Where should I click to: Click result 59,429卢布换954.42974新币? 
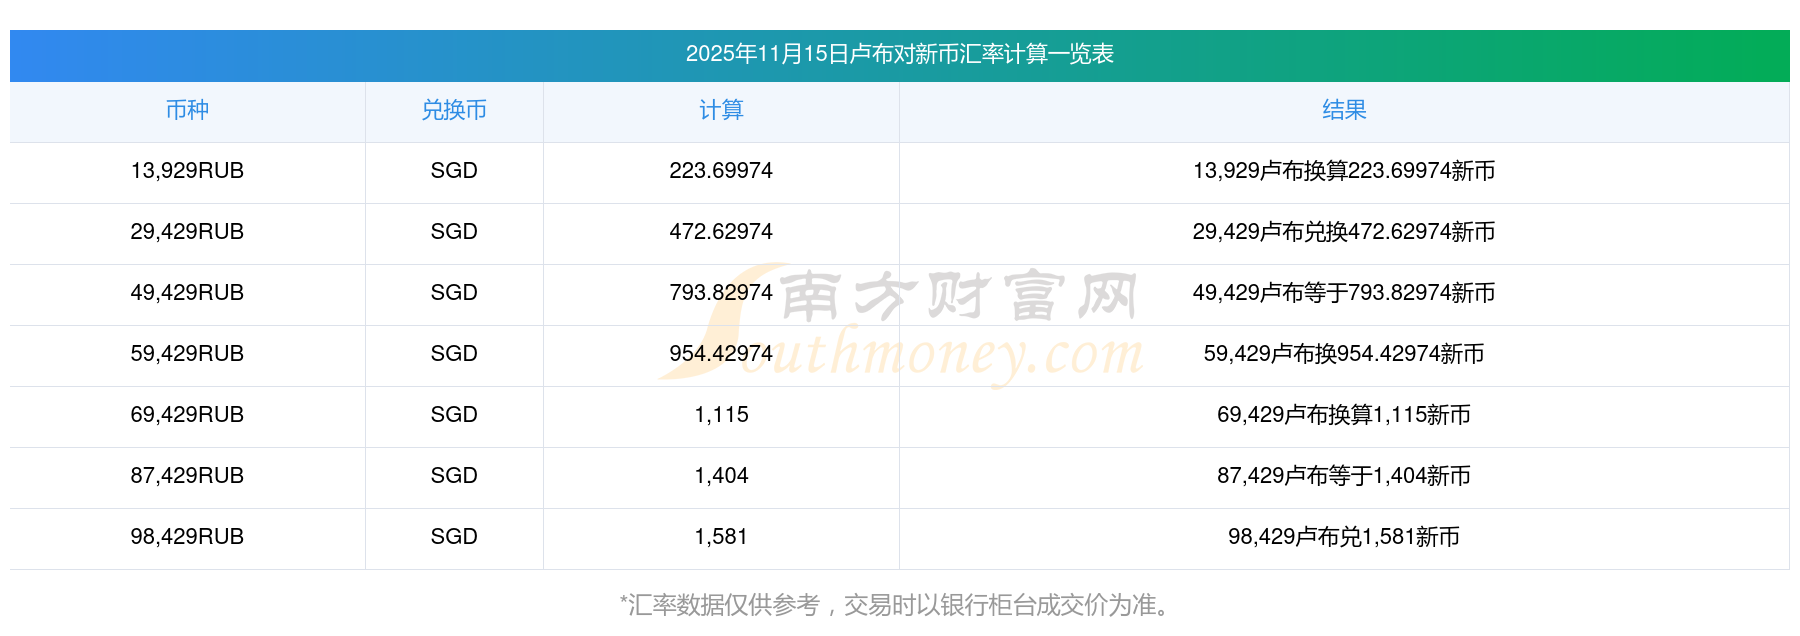click(1344, 354)
